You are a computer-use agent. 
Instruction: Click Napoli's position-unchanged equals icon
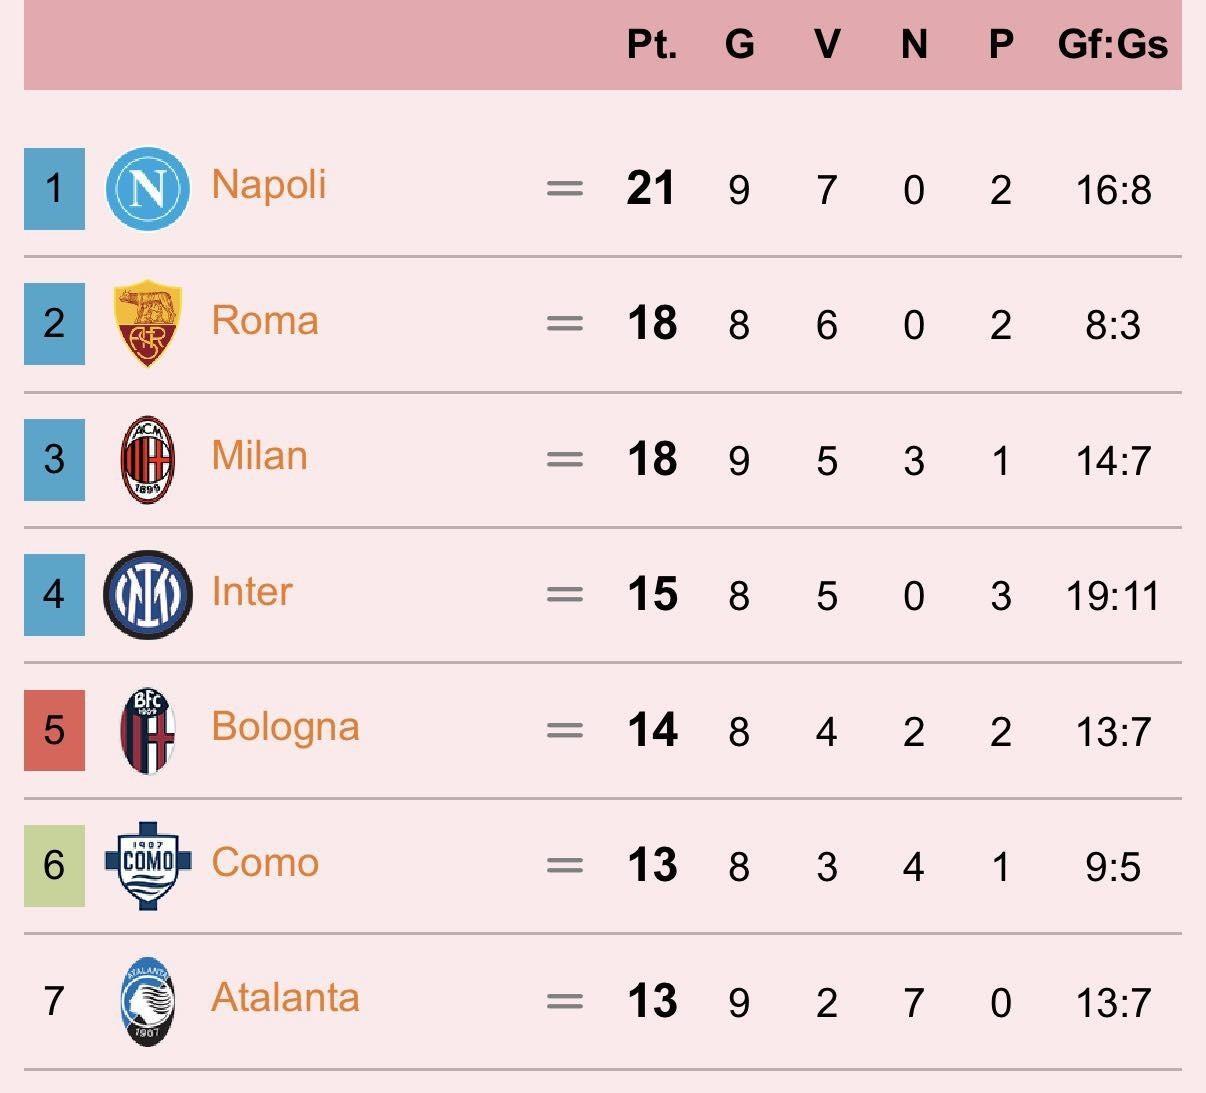pyautogui.click(x=565, y=188)
